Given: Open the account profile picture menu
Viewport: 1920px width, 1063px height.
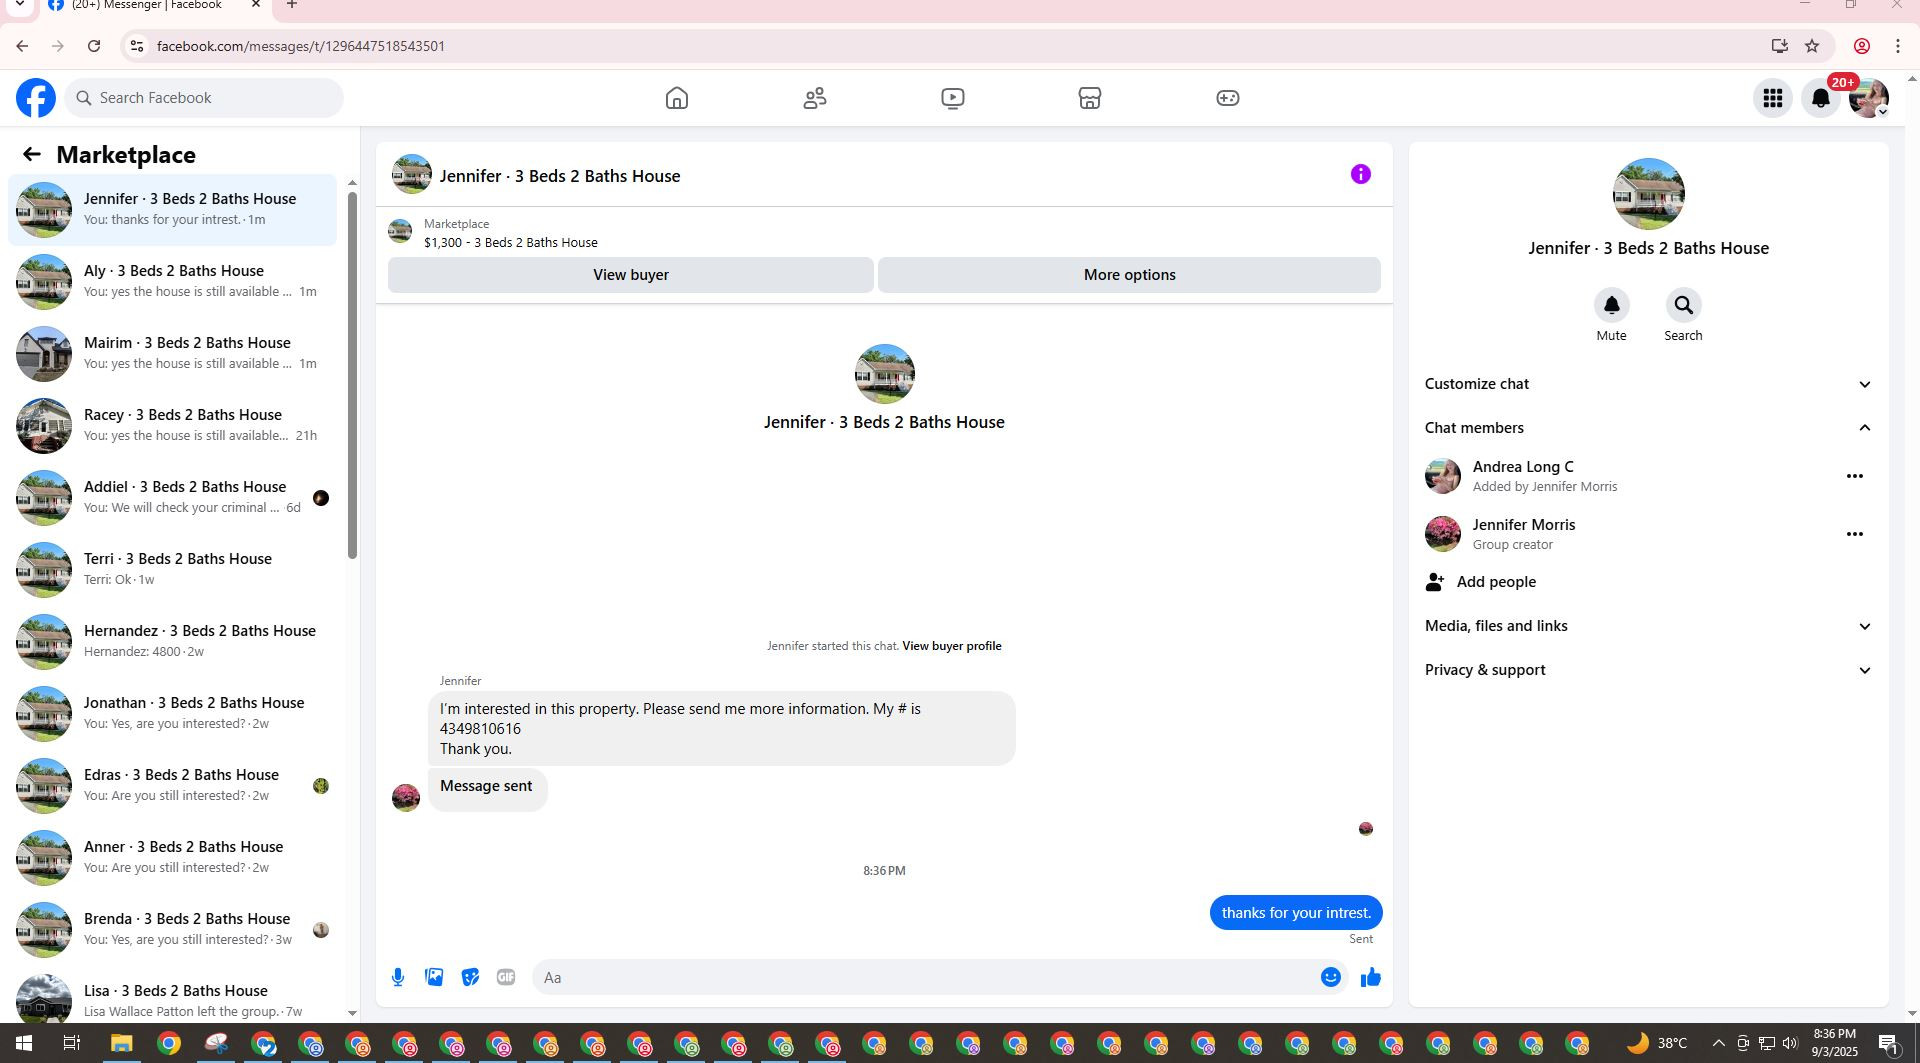Looking at the screenshot, I should point(1868,98).
